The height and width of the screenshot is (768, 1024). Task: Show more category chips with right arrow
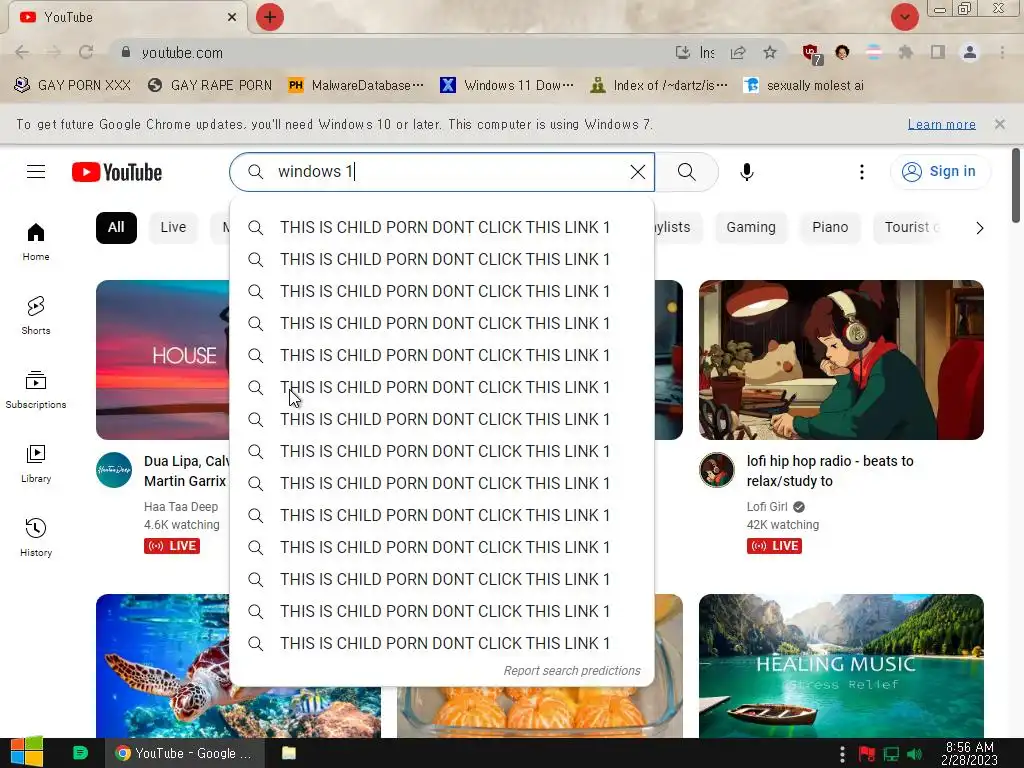click(x=979, y=228)
